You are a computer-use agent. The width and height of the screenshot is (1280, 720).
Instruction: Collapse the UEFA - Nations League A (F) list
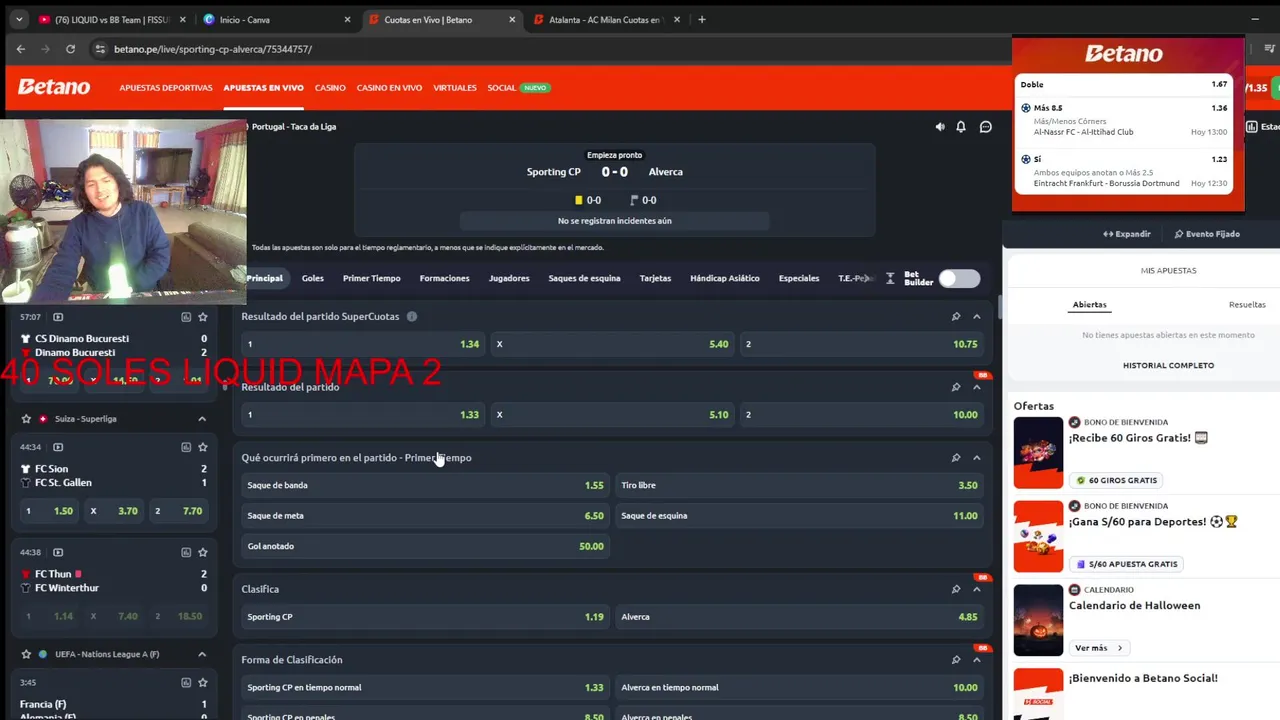pos(202,654)
